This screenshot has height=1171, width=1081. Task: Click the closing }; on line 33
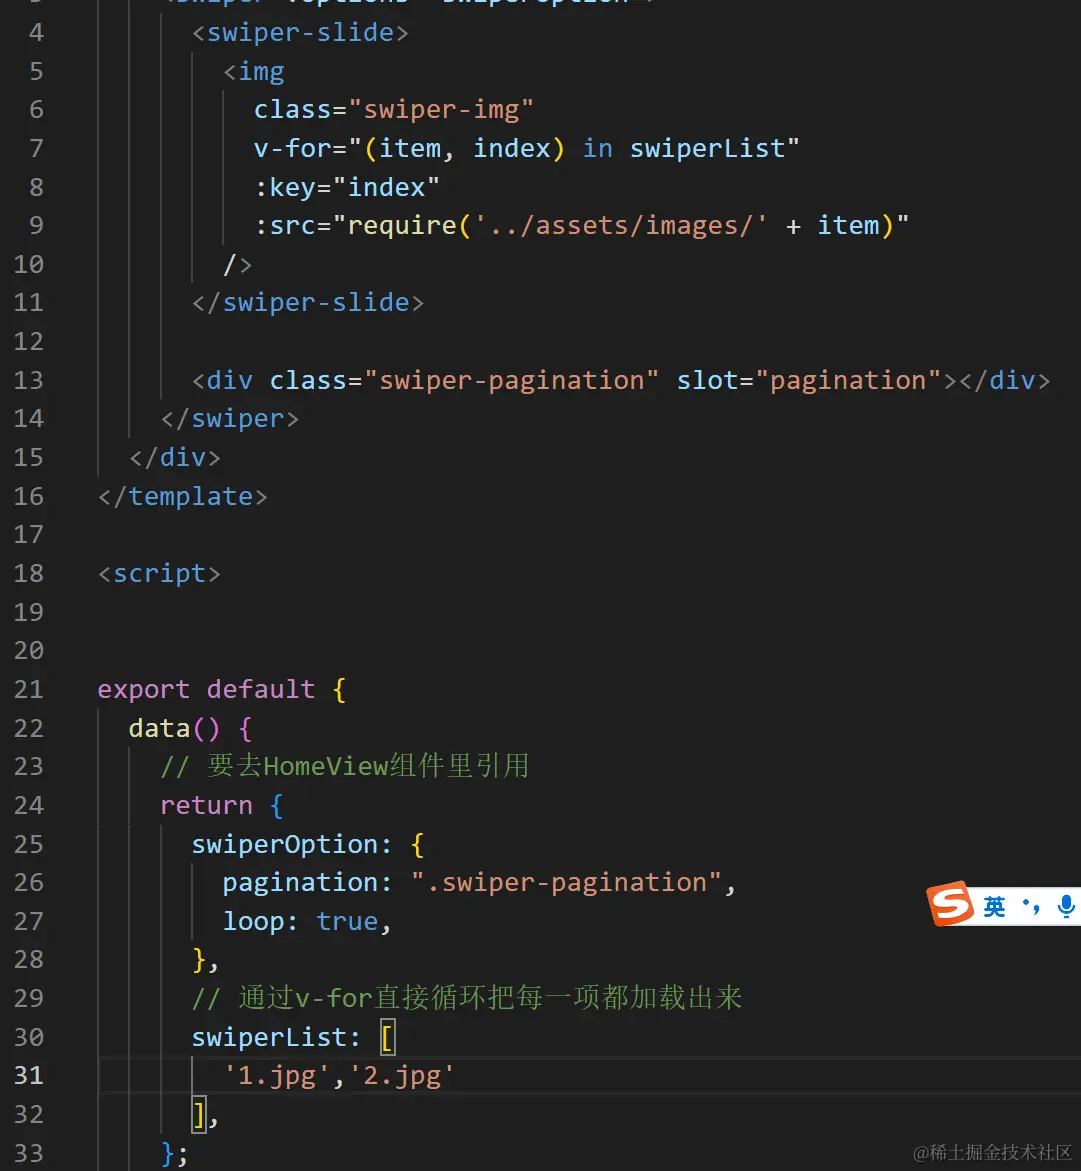[175, 1154]
